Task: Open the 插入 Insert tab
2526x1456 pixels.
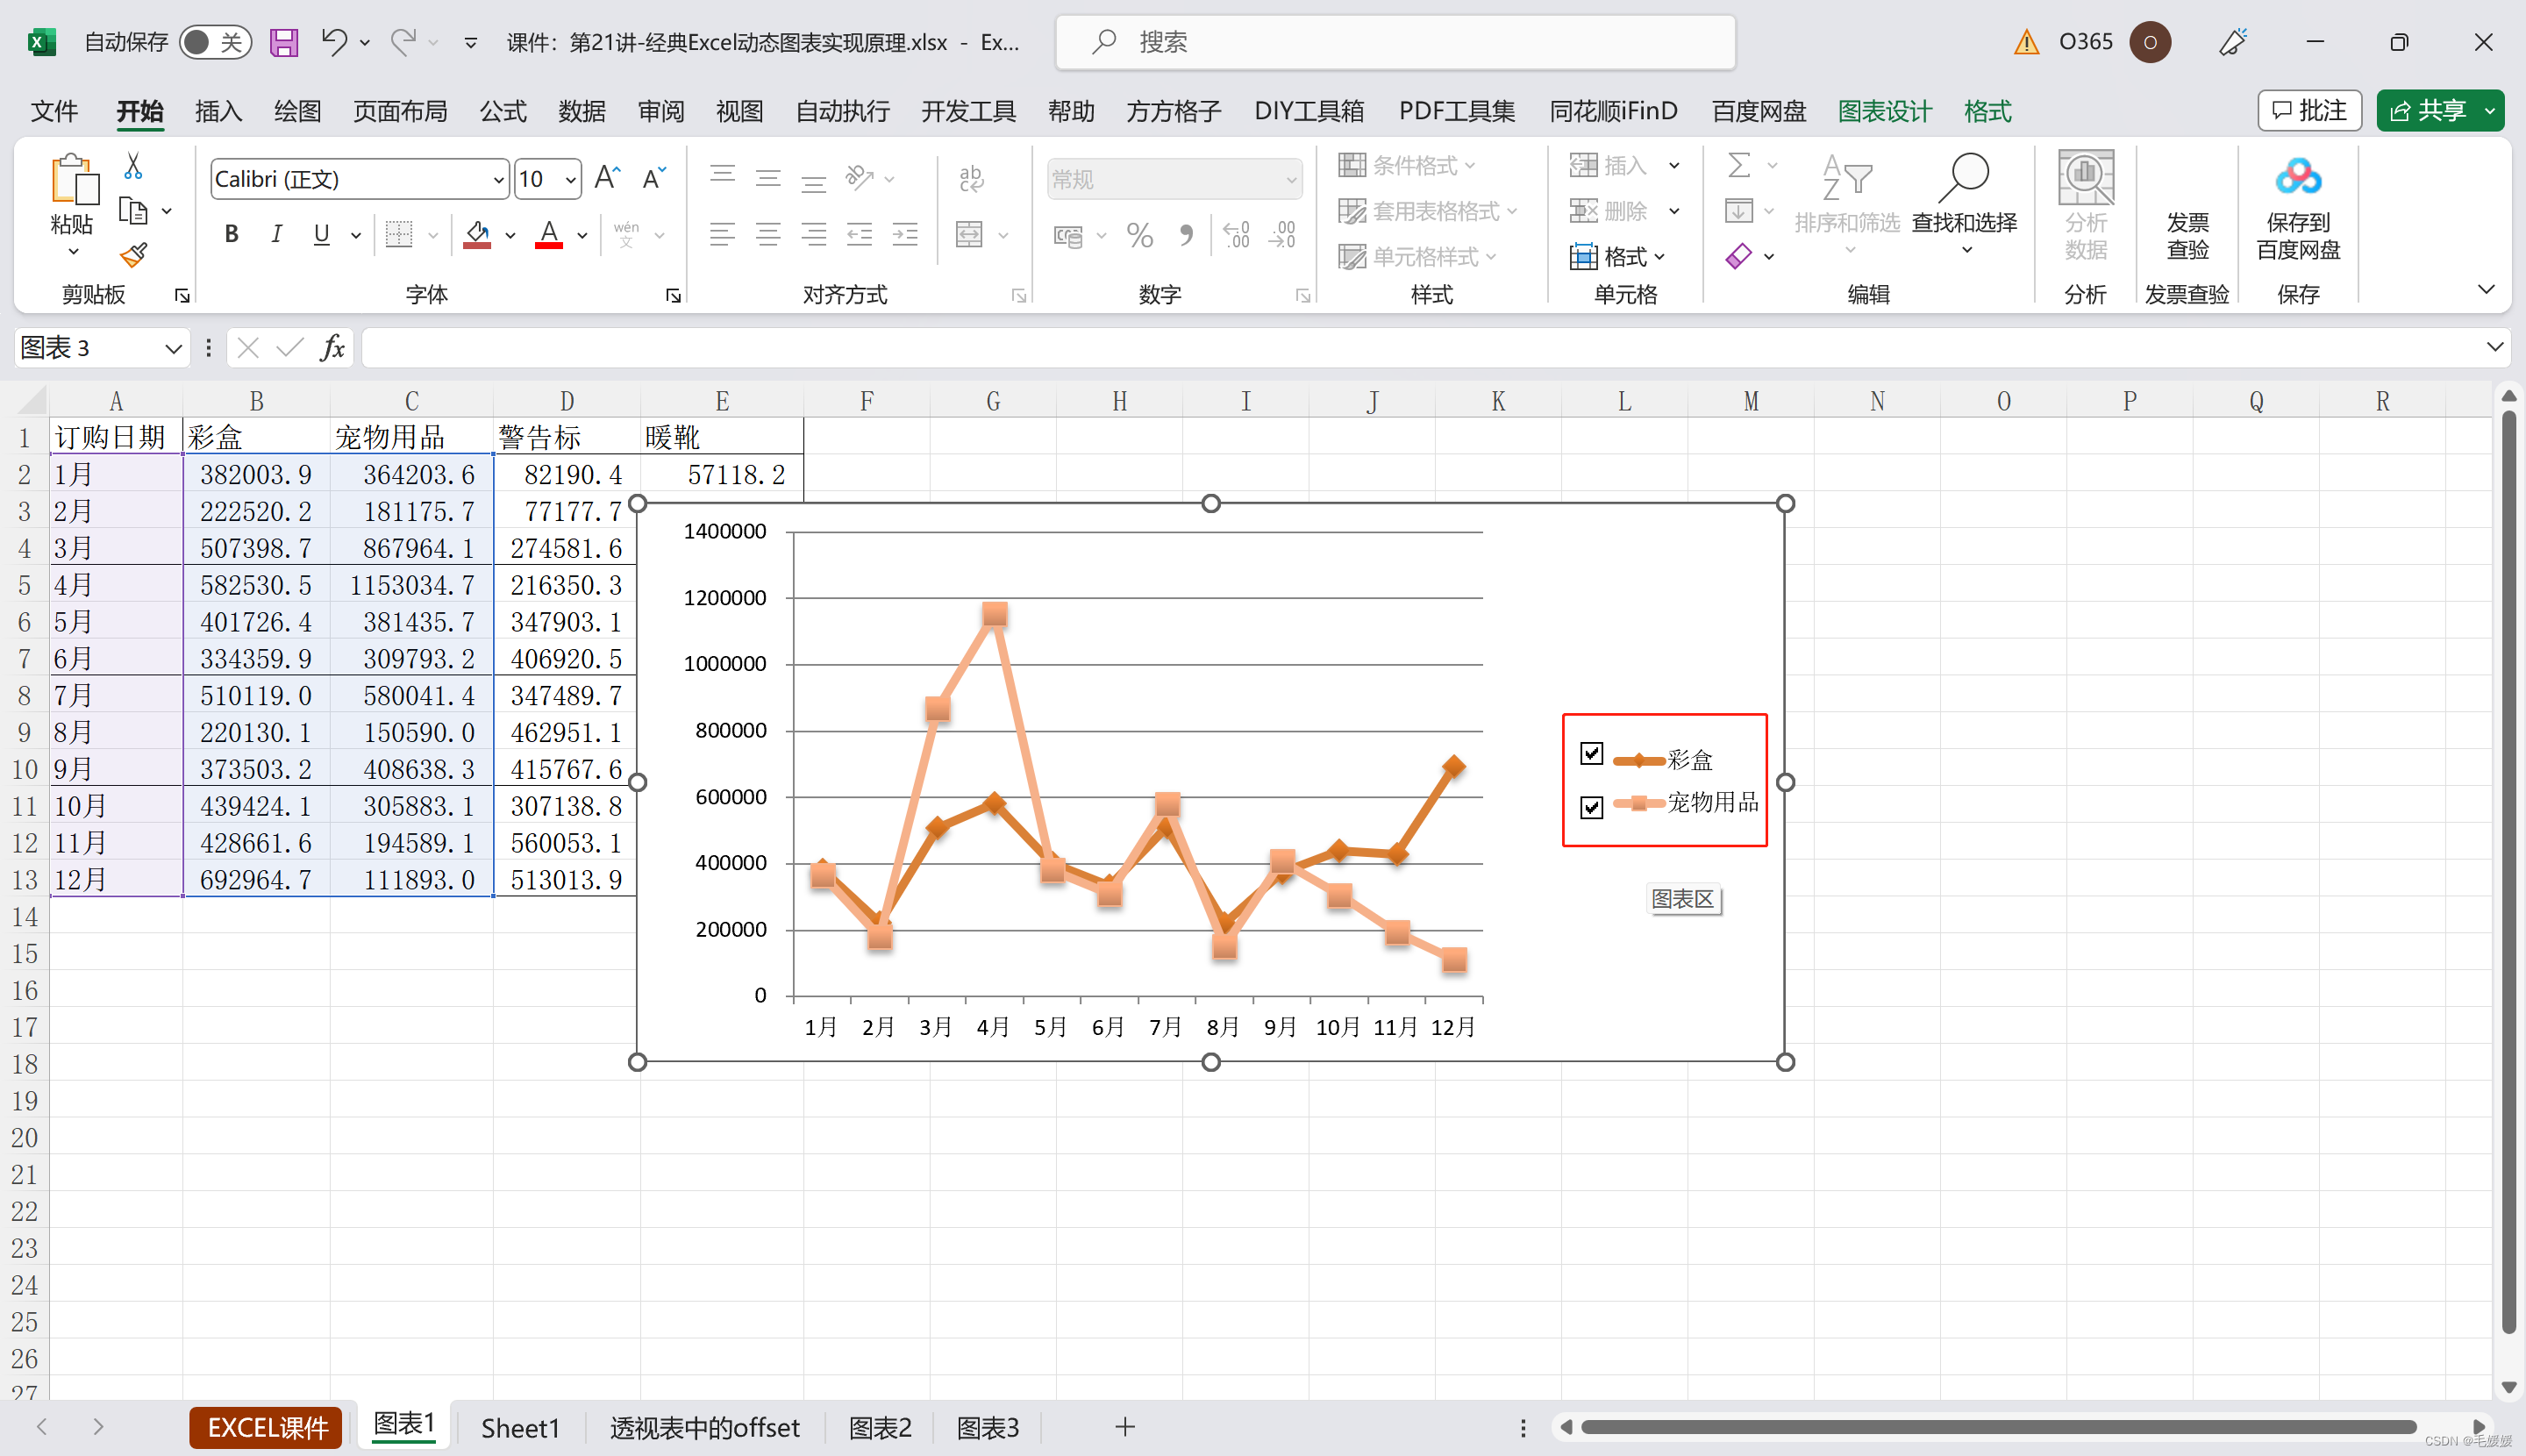Action: coord(218,111)
